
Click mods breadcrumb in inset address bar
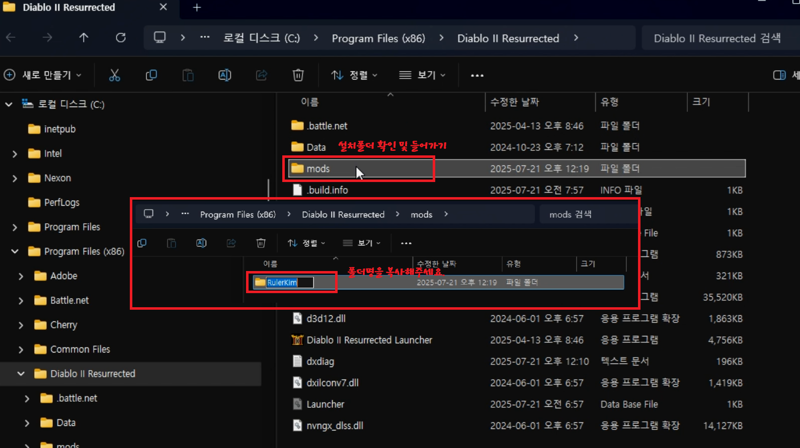421,215
